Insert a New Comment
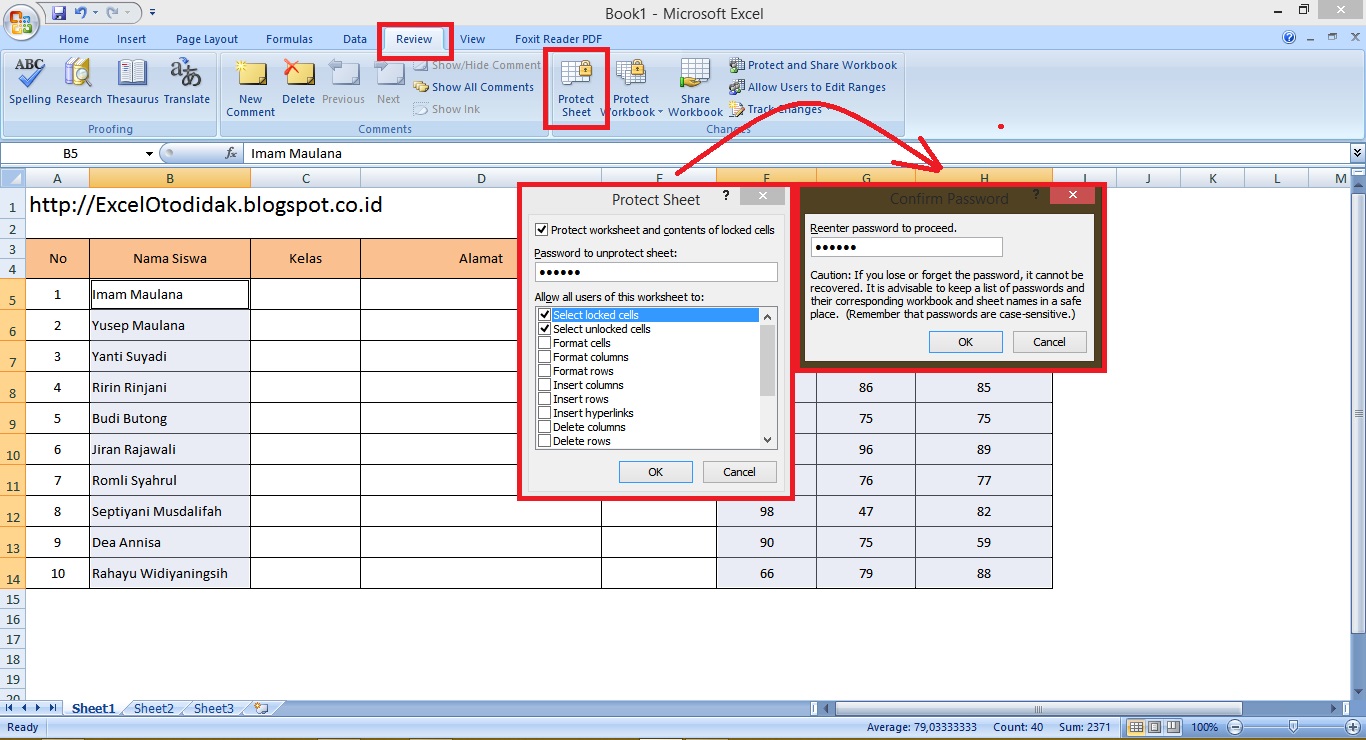Screen dimensions: 1366x740 250,88
